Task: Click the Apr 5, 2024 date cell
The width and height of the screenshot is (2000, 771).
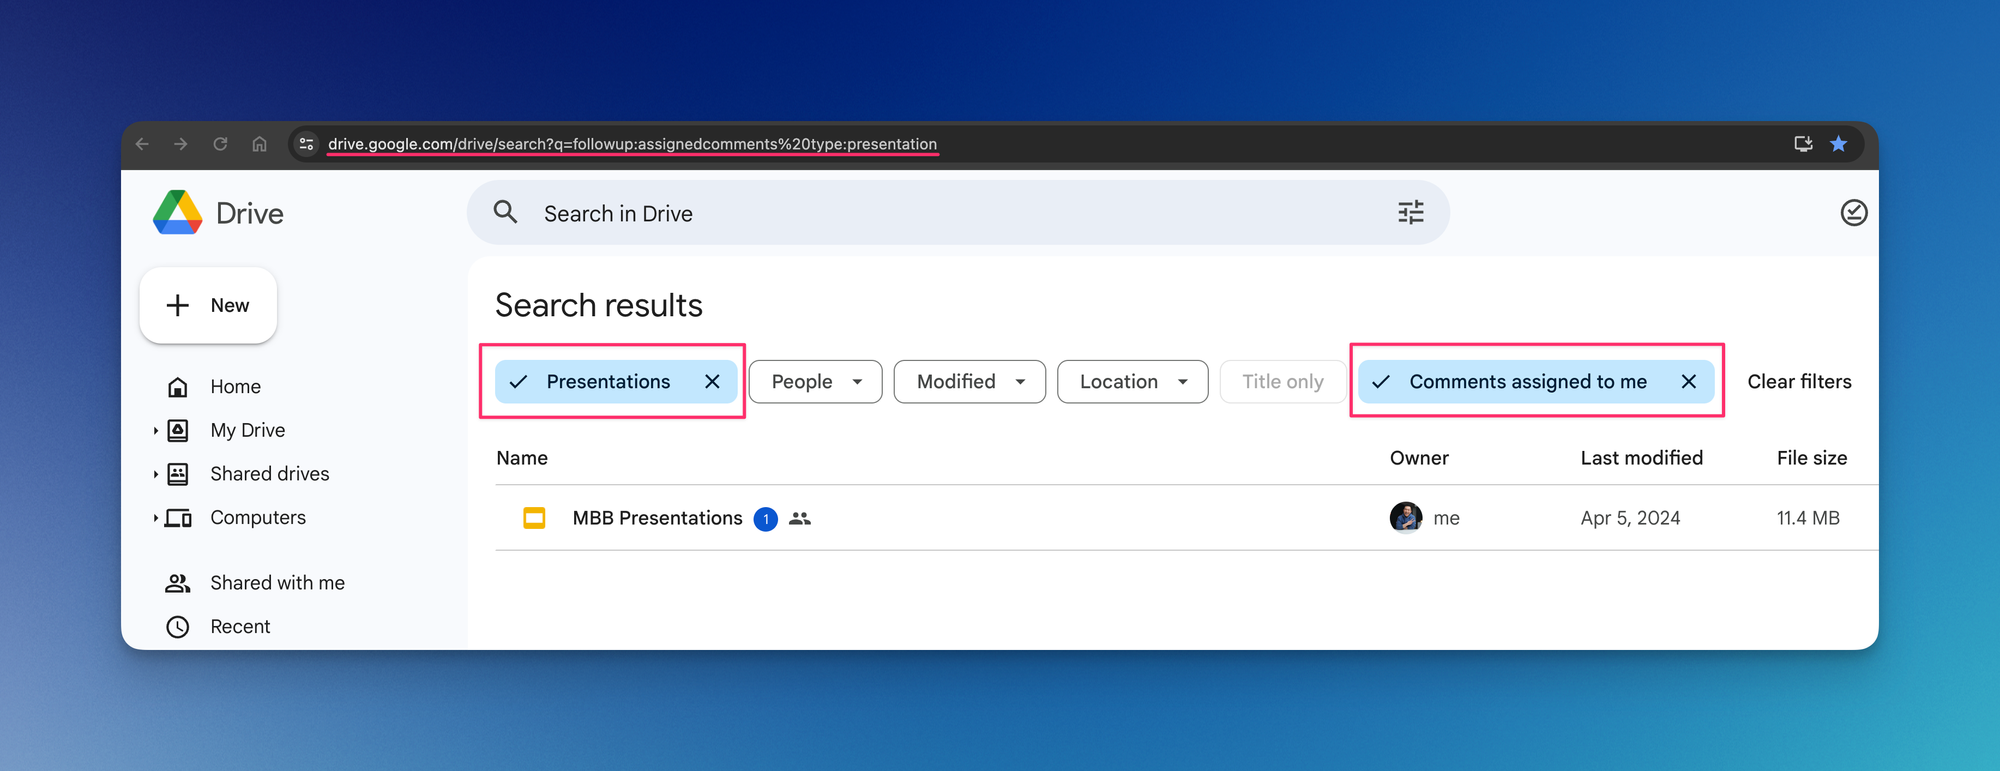Action: (1630, 518)
